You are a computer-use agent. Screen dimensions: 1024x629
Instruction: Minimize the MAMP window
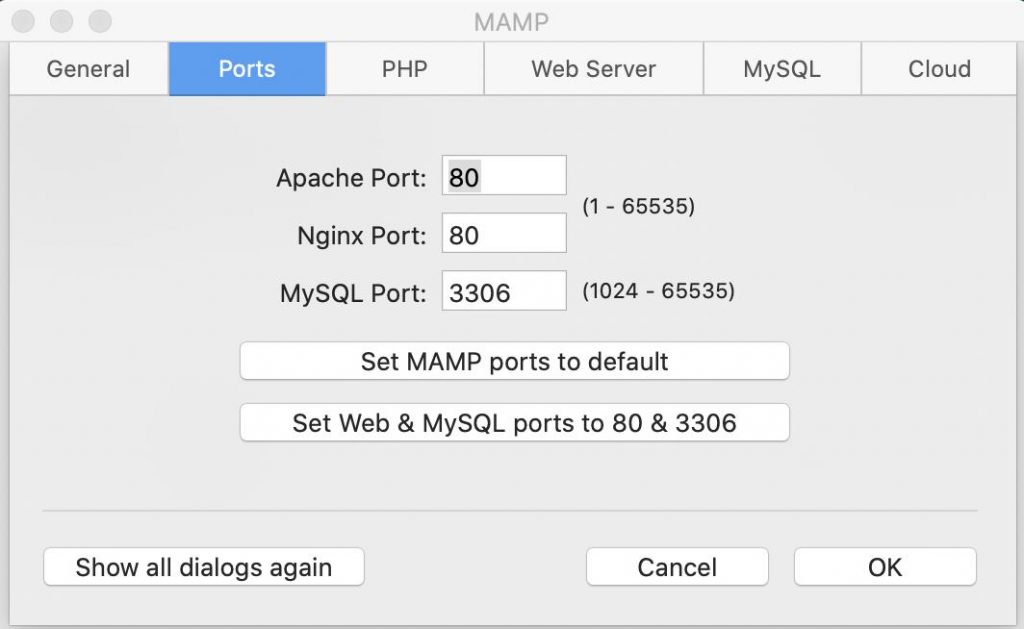(x=61, y=21)
